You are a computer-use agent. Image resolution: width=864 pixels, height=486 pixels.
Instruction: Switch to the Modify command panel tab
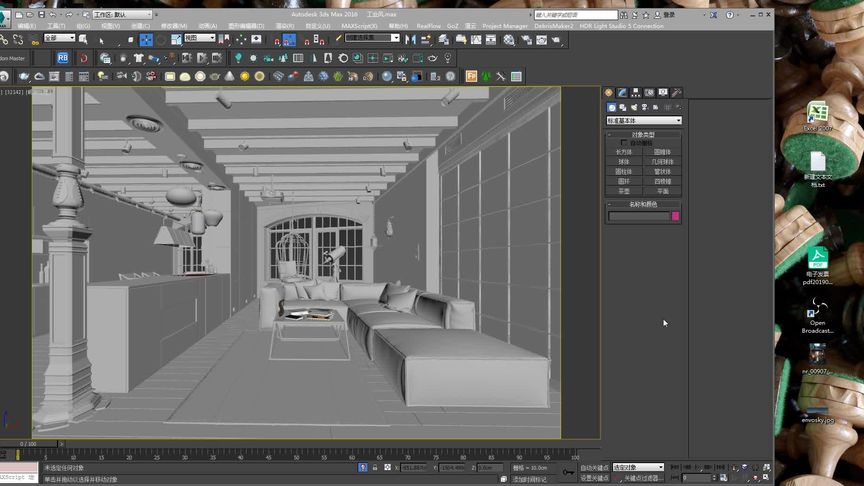[x=622, y=93]
